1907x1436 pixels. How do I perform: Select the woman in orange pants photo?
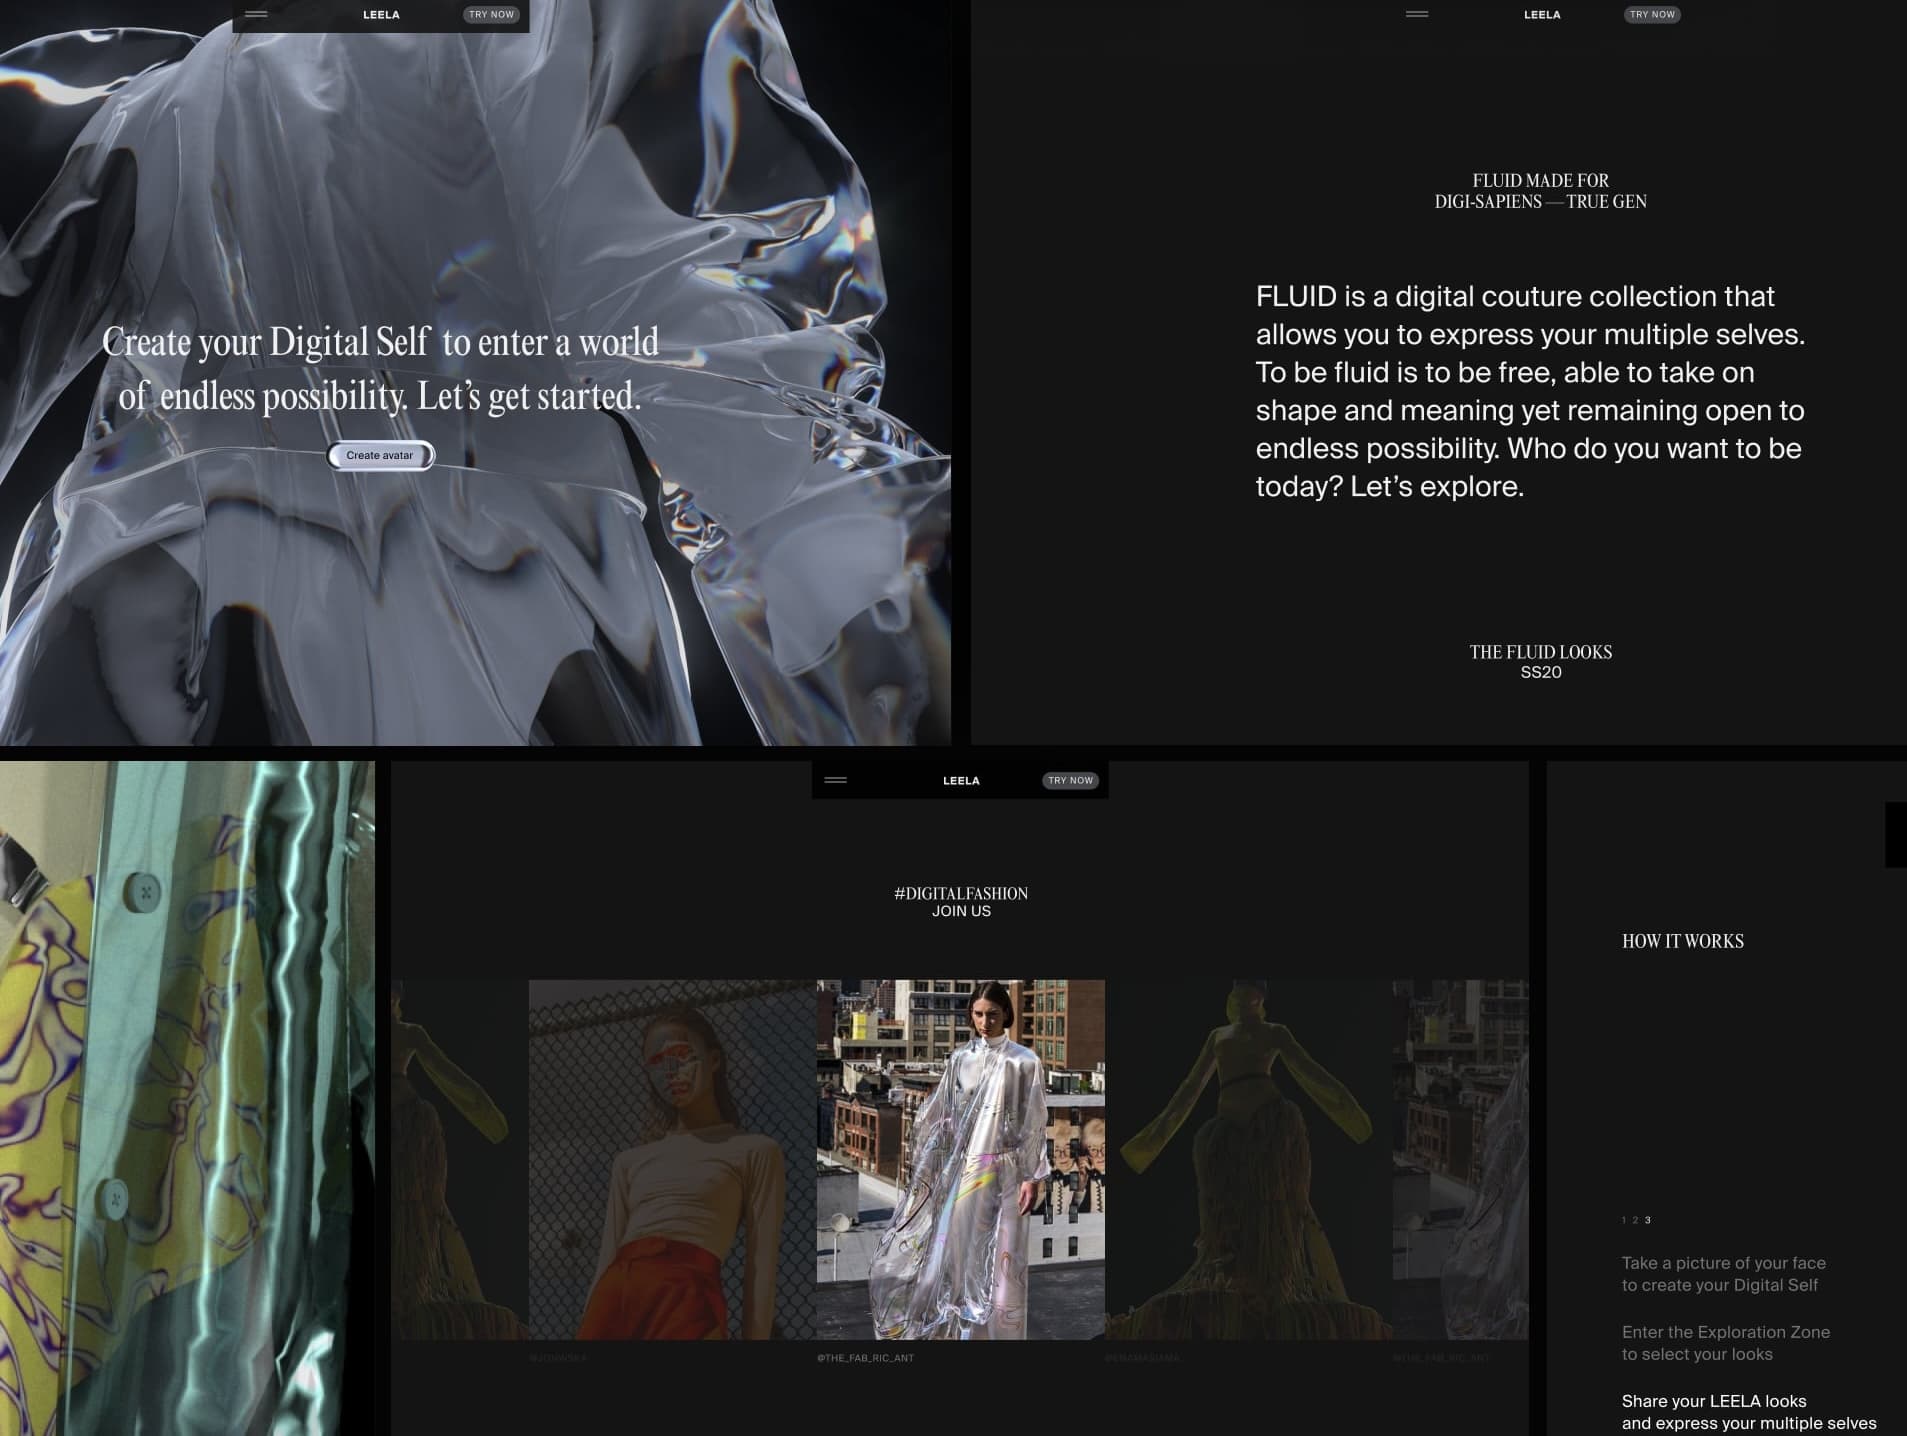click(x=672, y=1159)
